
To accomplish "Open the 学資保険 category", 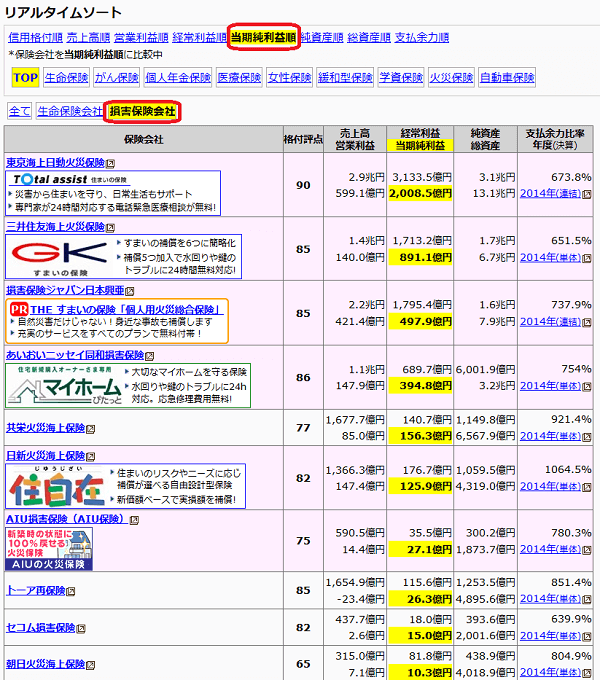I will pyautogui.click(x=401, y=78).
